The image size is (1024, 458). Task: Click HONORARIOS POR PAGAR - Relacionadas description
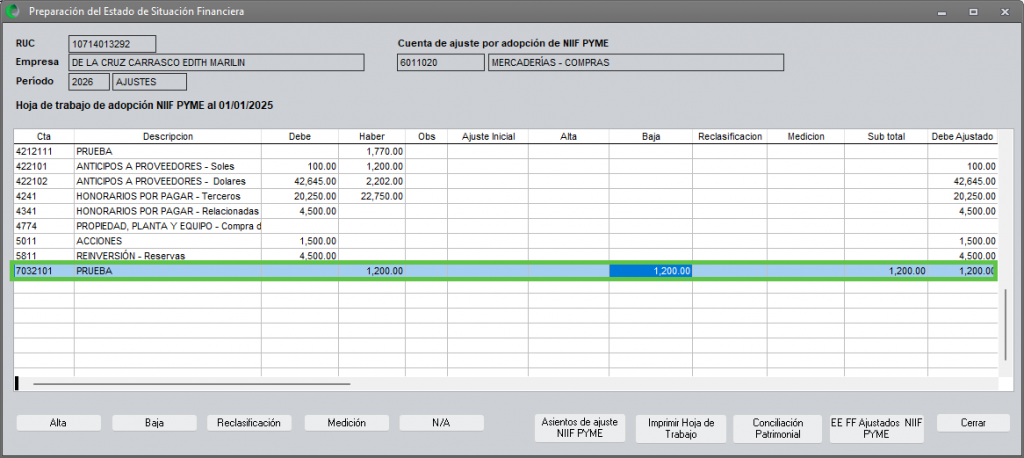coord(168,211)
